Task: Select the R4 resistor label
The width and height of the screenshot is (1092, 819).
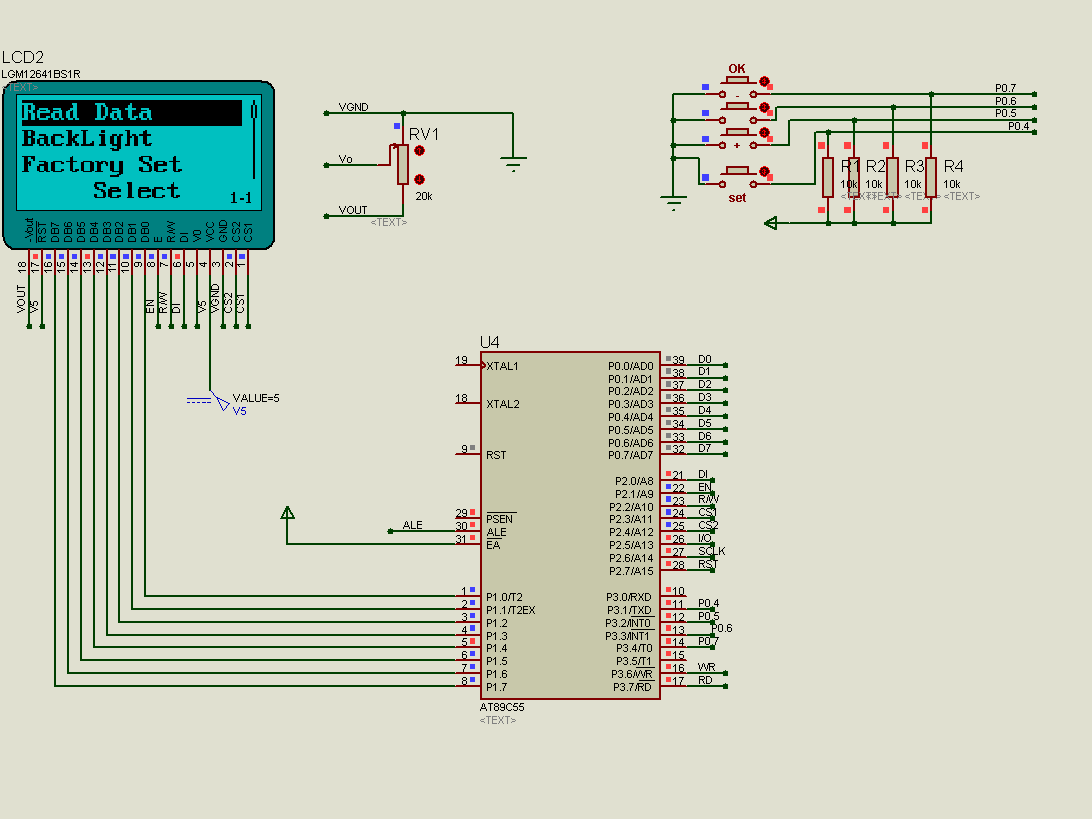Action: [953, 166]
